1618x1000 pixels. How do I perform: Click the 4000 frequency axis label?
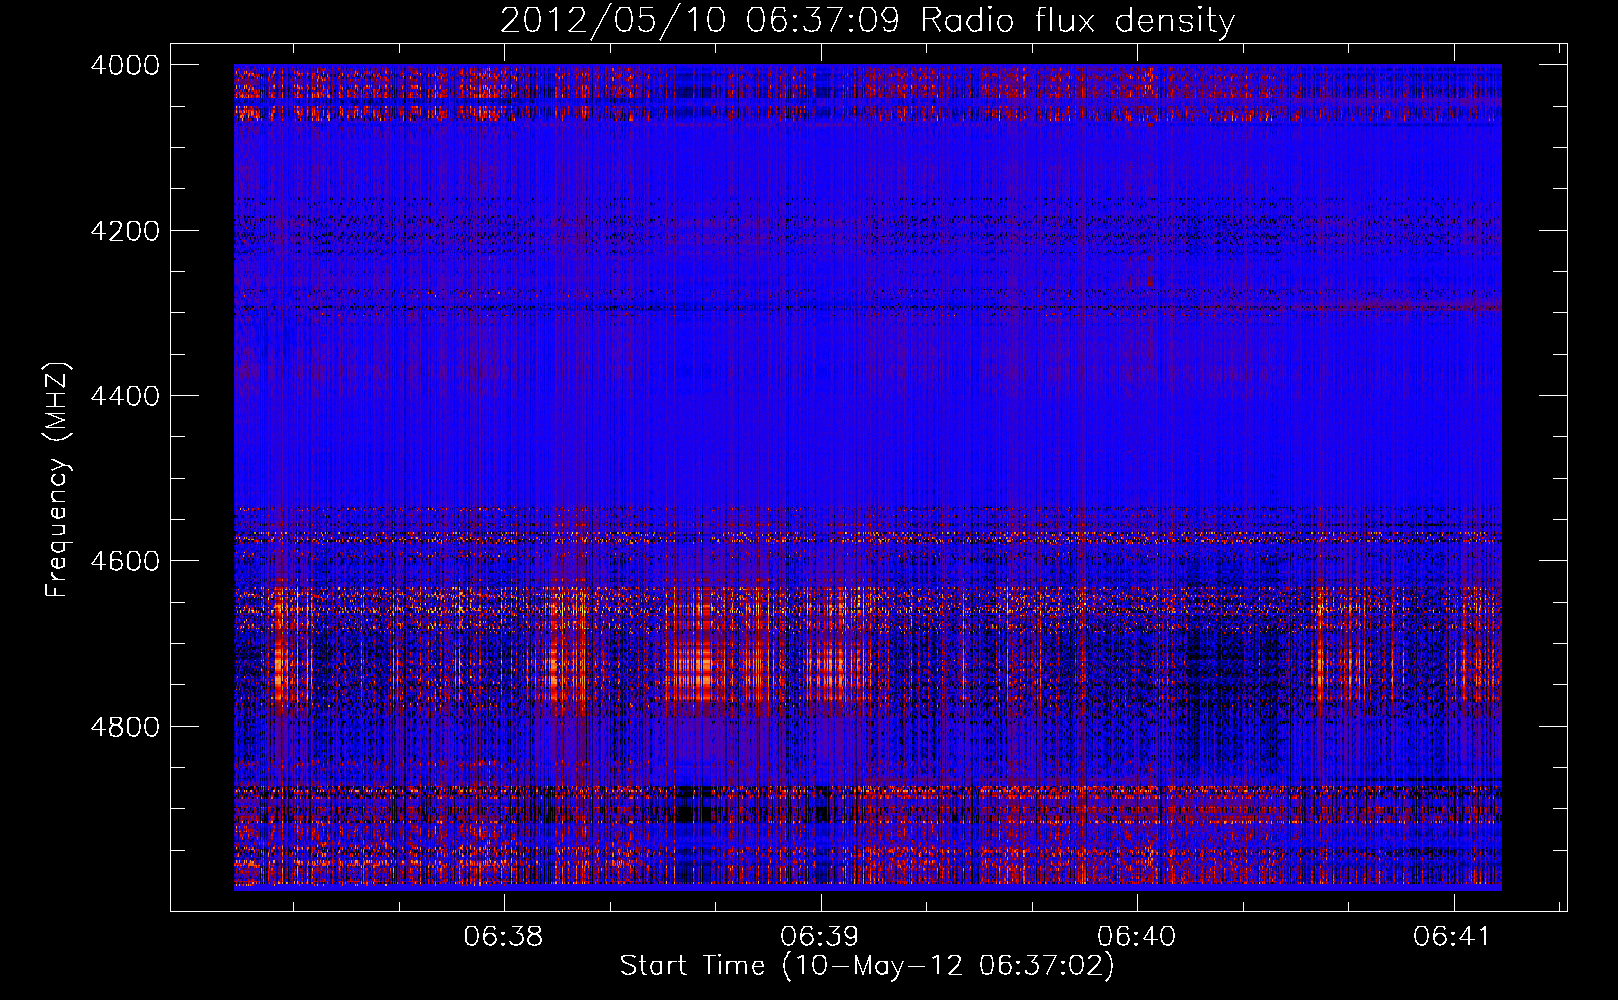click(125, 65)
